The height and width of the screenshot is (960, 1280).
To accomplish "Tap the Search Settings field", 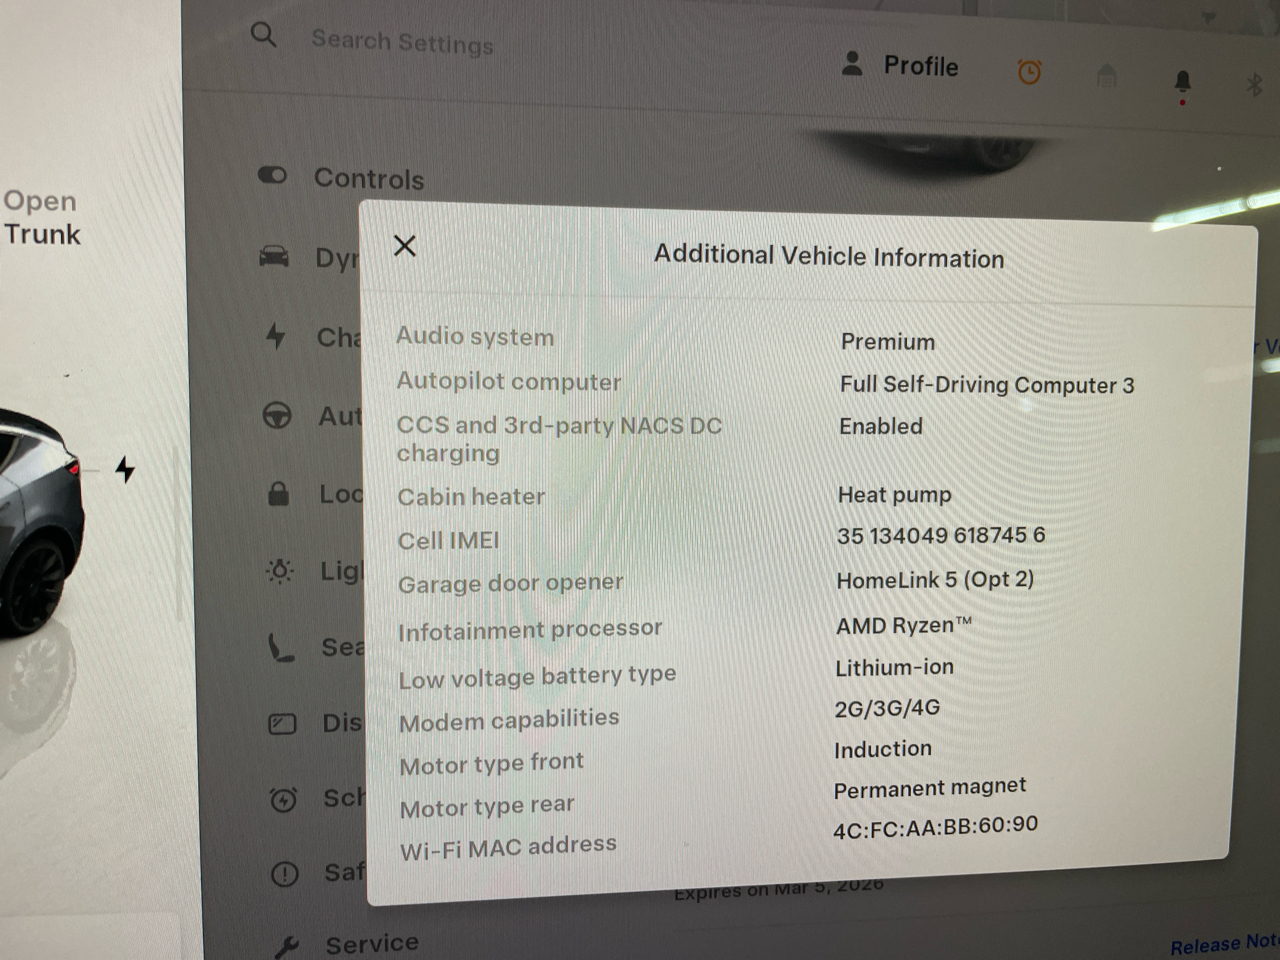I will [402, 42].
